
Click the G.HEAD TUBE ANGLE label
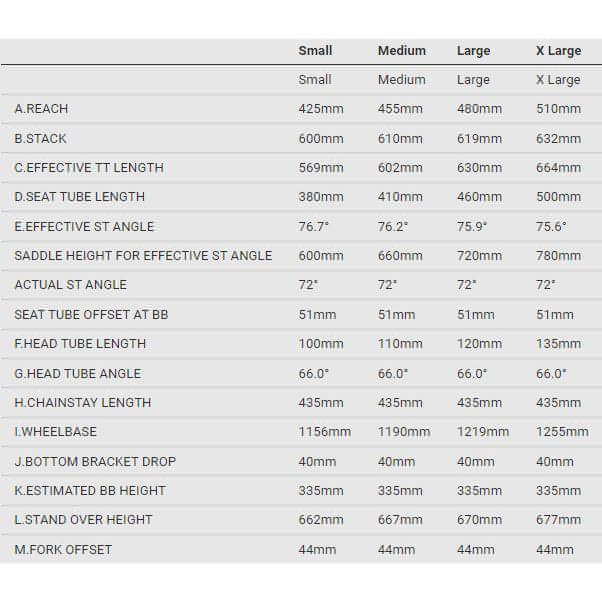tap(77, 374)
